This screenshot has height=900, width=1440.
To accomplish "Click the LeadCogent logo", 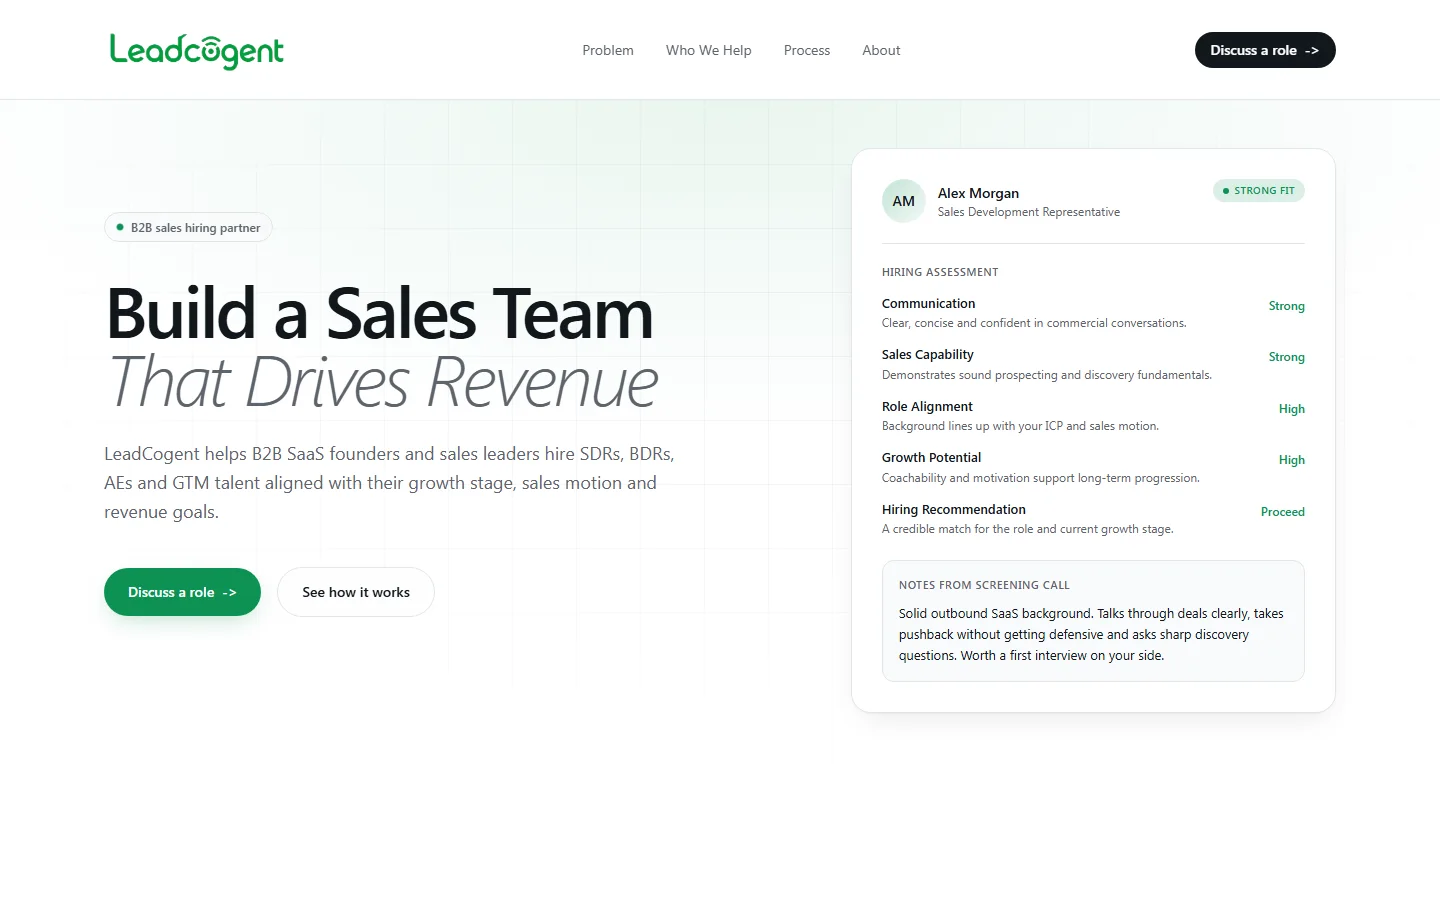I will click(197, 51).
